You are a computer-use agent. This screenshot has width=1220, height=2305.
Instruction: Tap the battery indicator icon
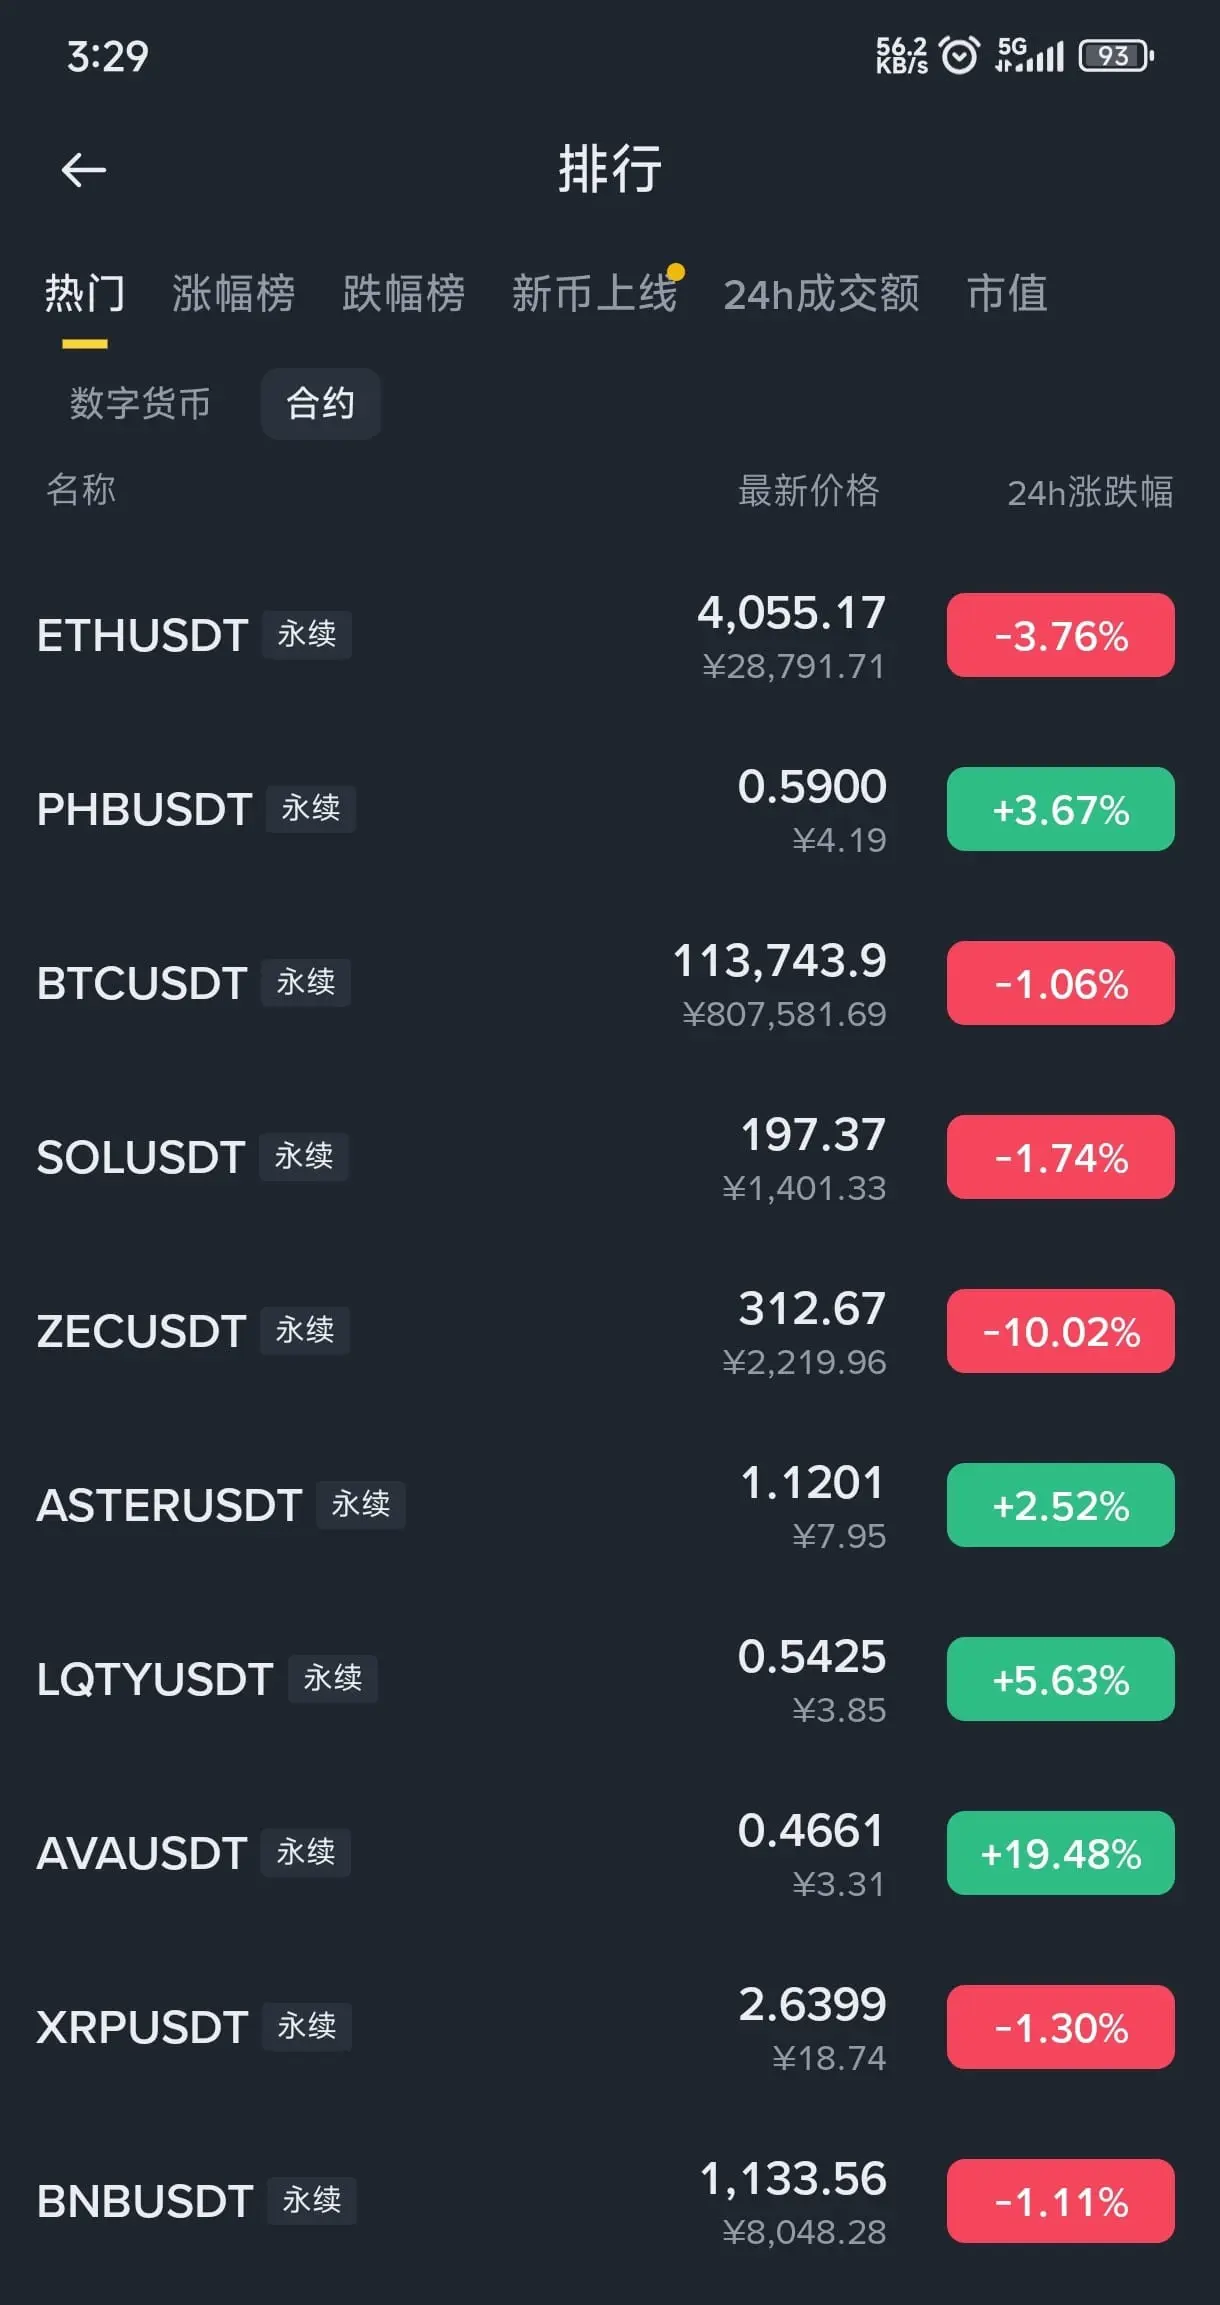pyautogui.click(x=1116, y=55)
